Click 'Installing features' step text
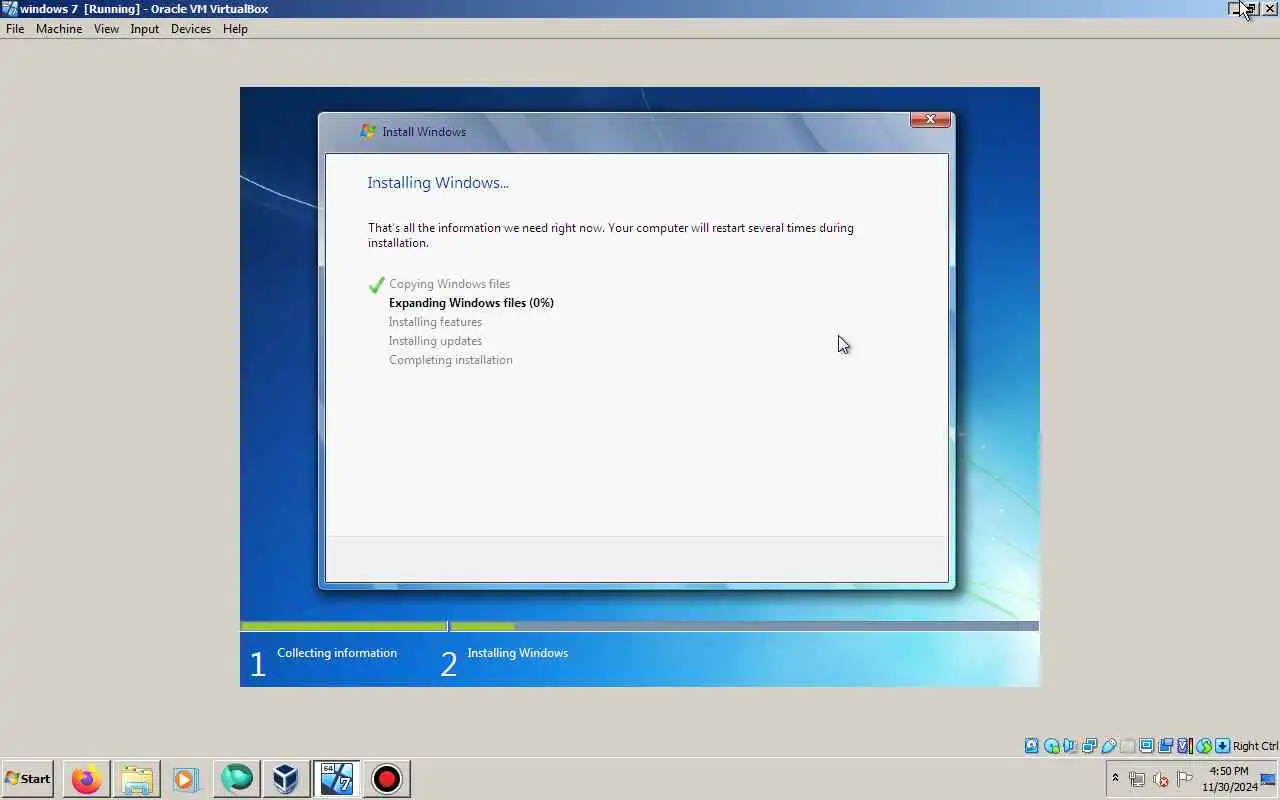 (435, 322)
